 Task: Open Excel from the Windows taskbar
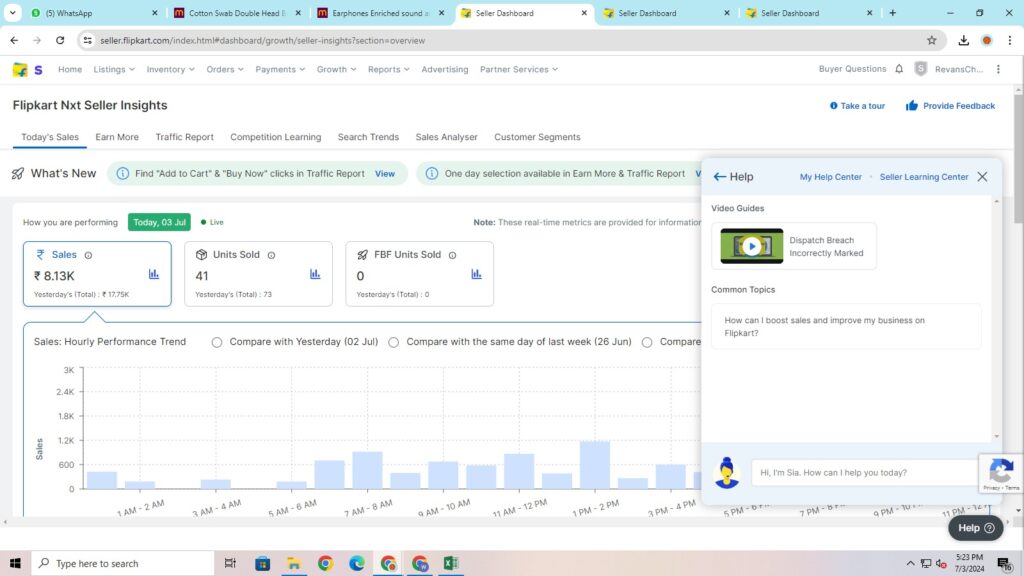pyautogui.click(x=450, y=563)
